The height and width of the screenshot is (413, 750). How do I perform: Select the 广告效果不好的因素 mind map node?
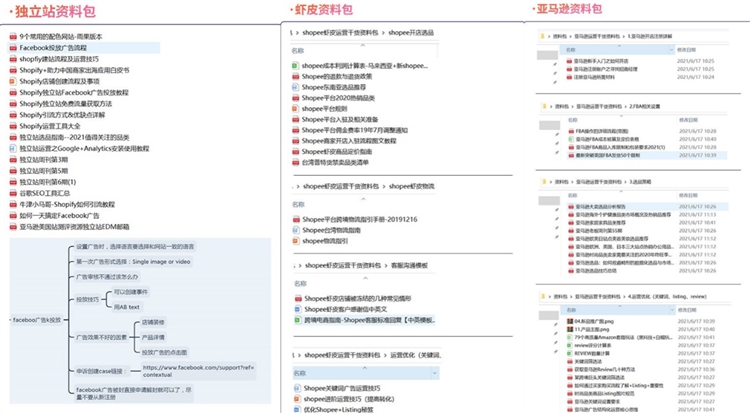pyautogui.click(x=101, y=337)
